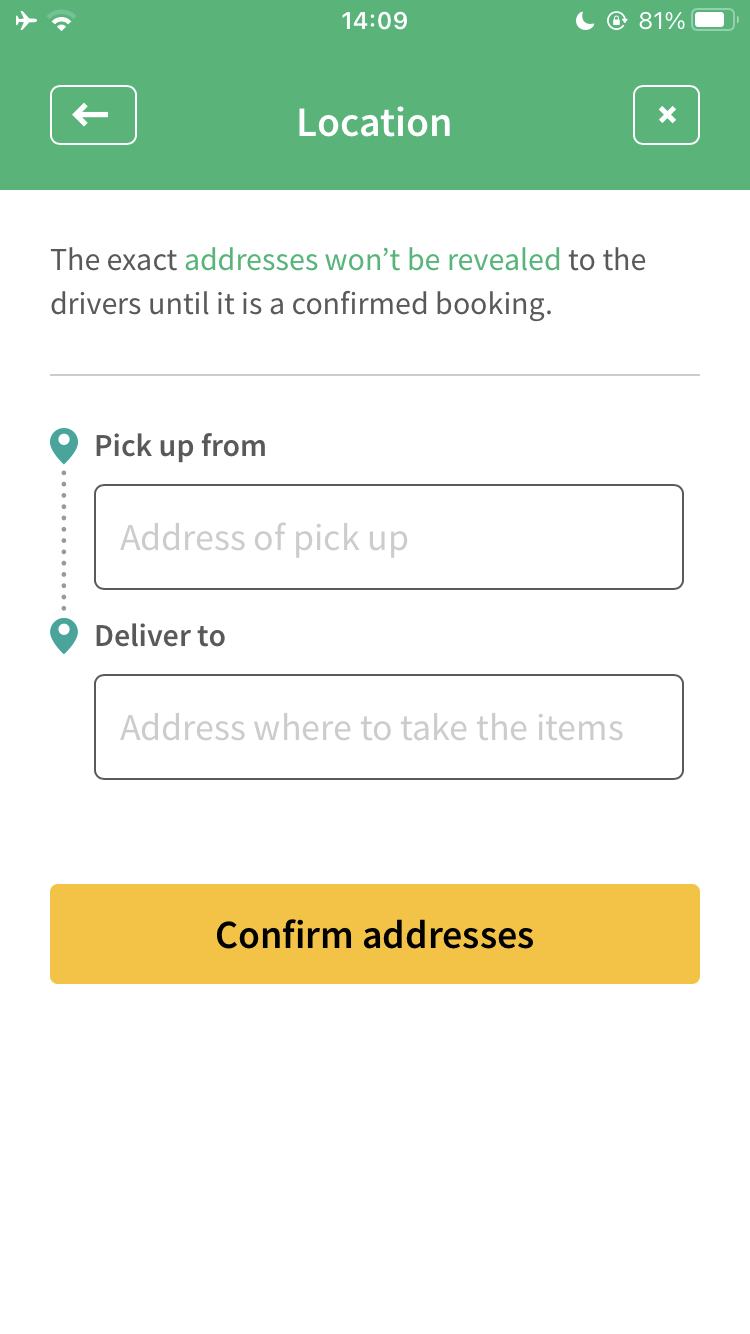Tap the 81% battery percentage text
This screenshot has height=1334, width=750.
tap(661, 21)
